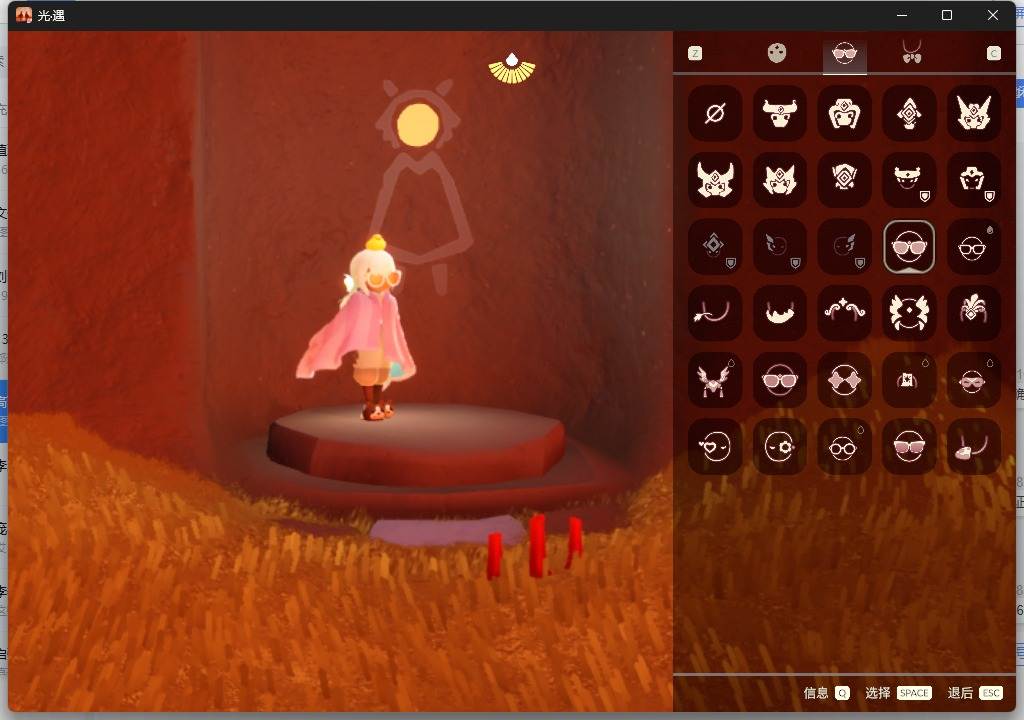
Task: Choose the hat-topped mask with shield badge
Action: [x=974, y=180]
